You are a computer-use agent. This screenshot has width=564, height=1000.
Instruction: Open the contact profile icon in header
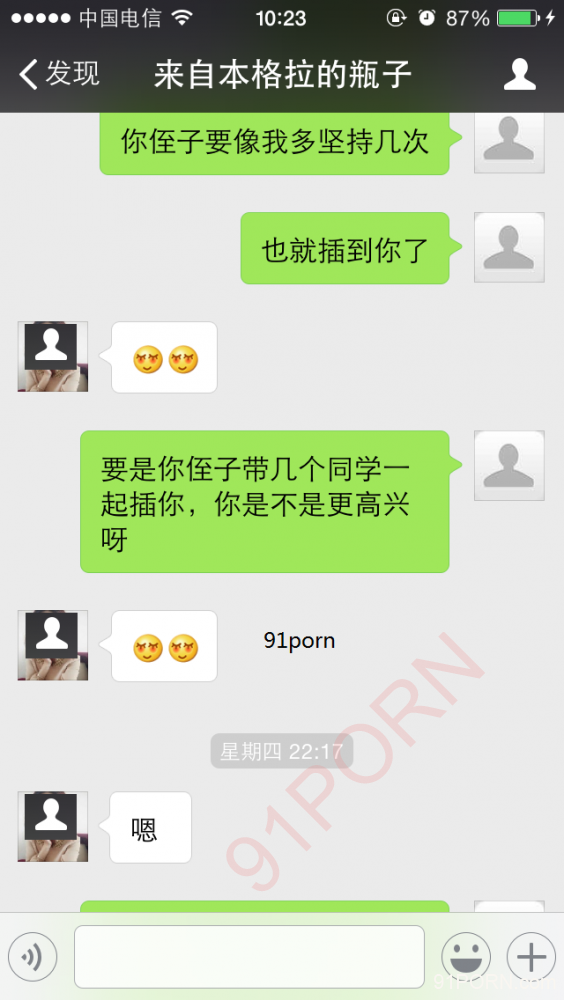tap(519, 74)
